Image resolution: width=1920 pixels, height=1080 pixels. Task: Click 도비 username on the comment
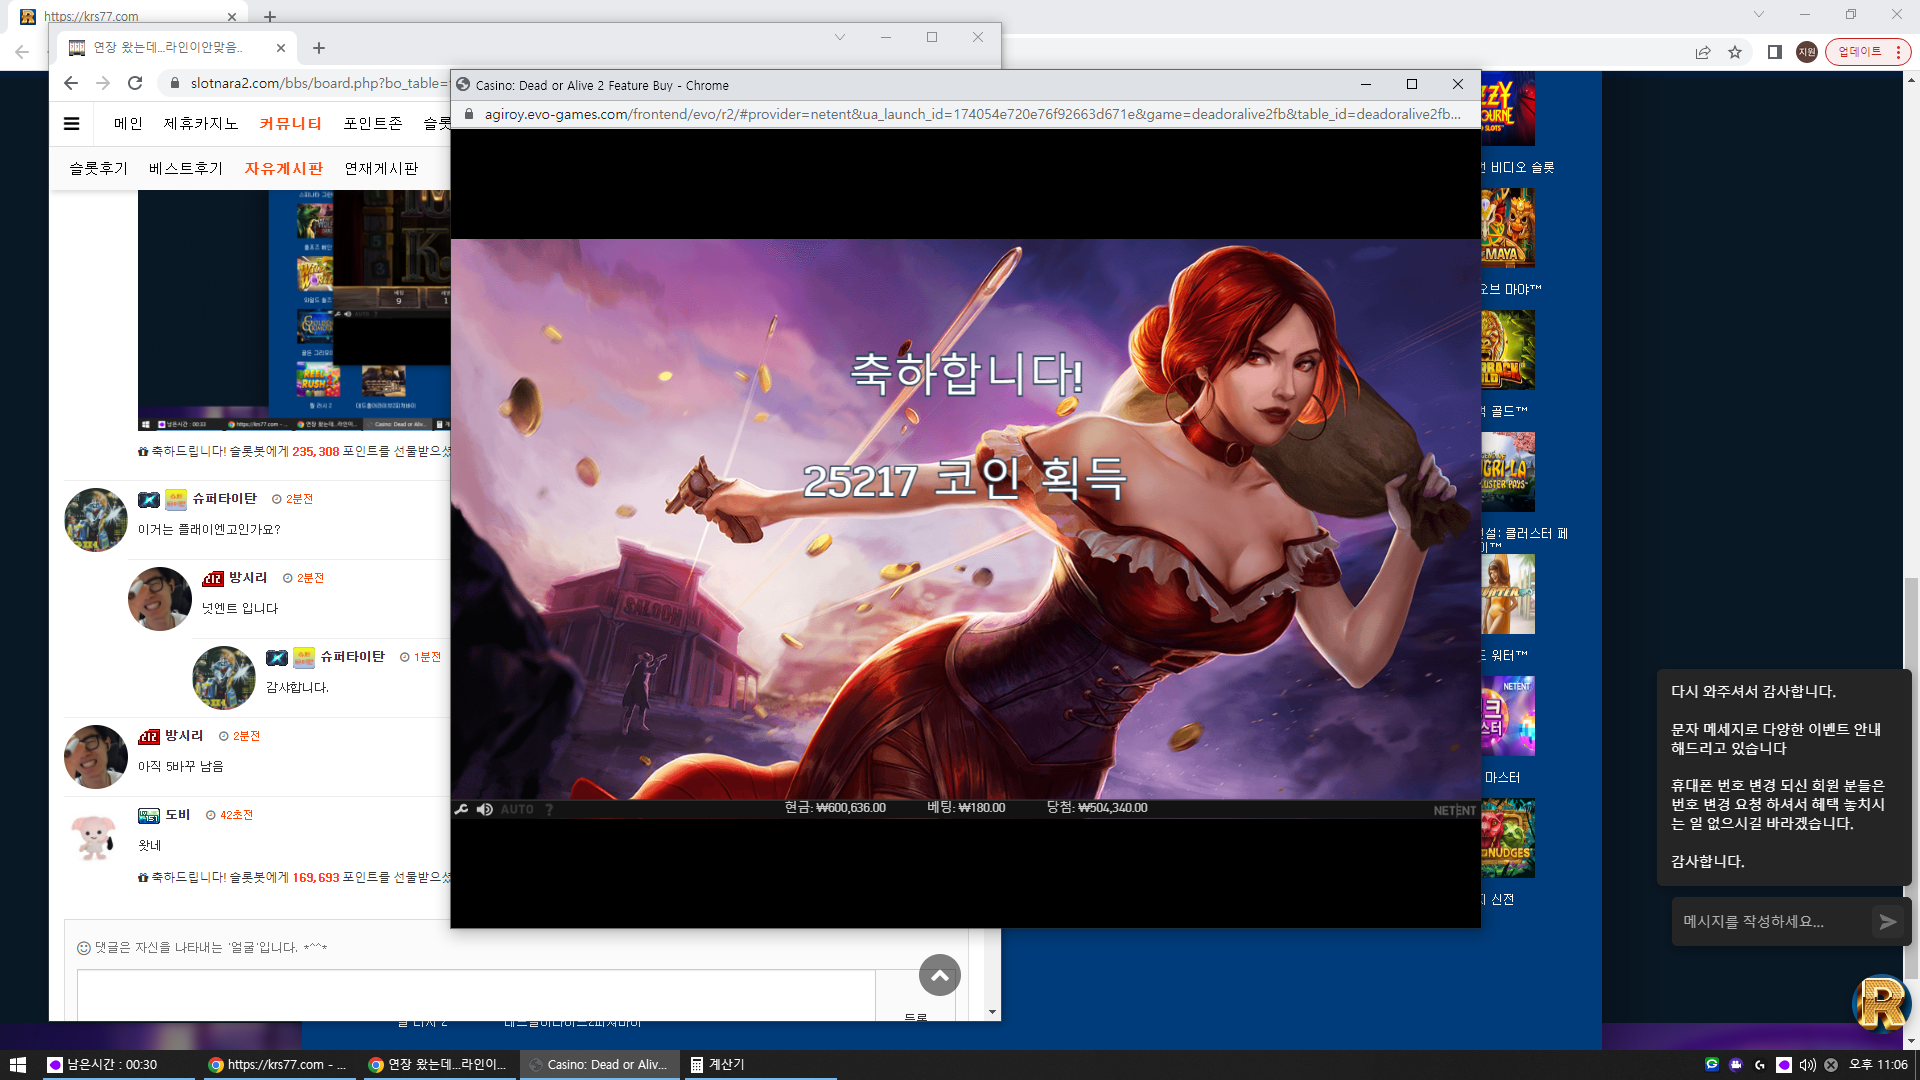pyautogui.click(x=178, y=815)
